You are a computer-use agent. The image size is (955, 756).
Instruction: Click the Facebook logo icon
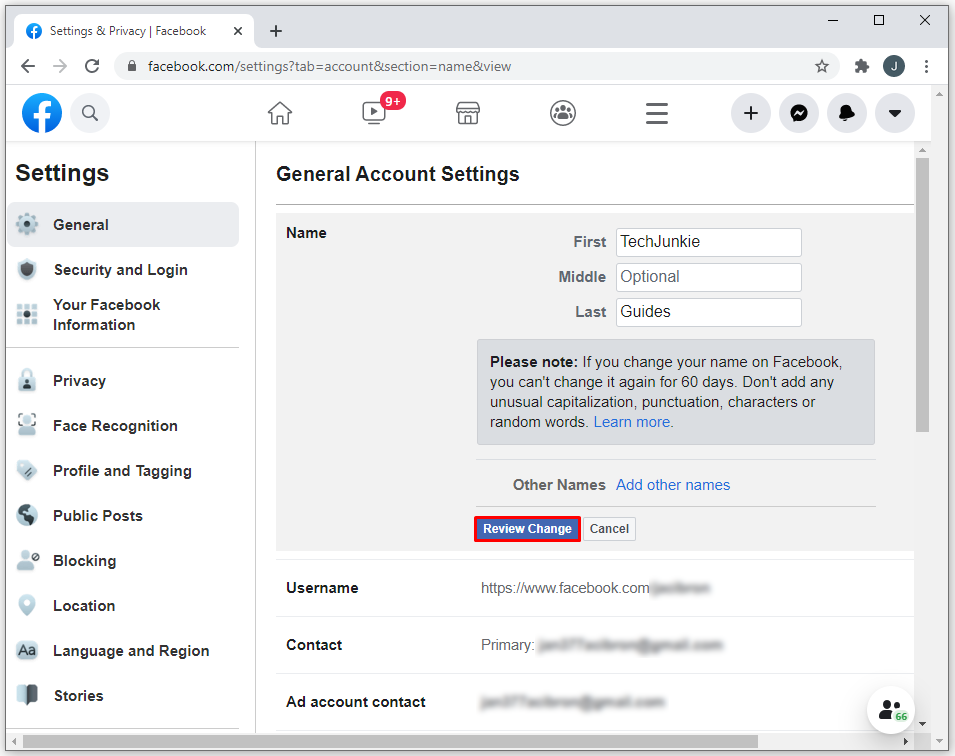click(x=42, y=113)
